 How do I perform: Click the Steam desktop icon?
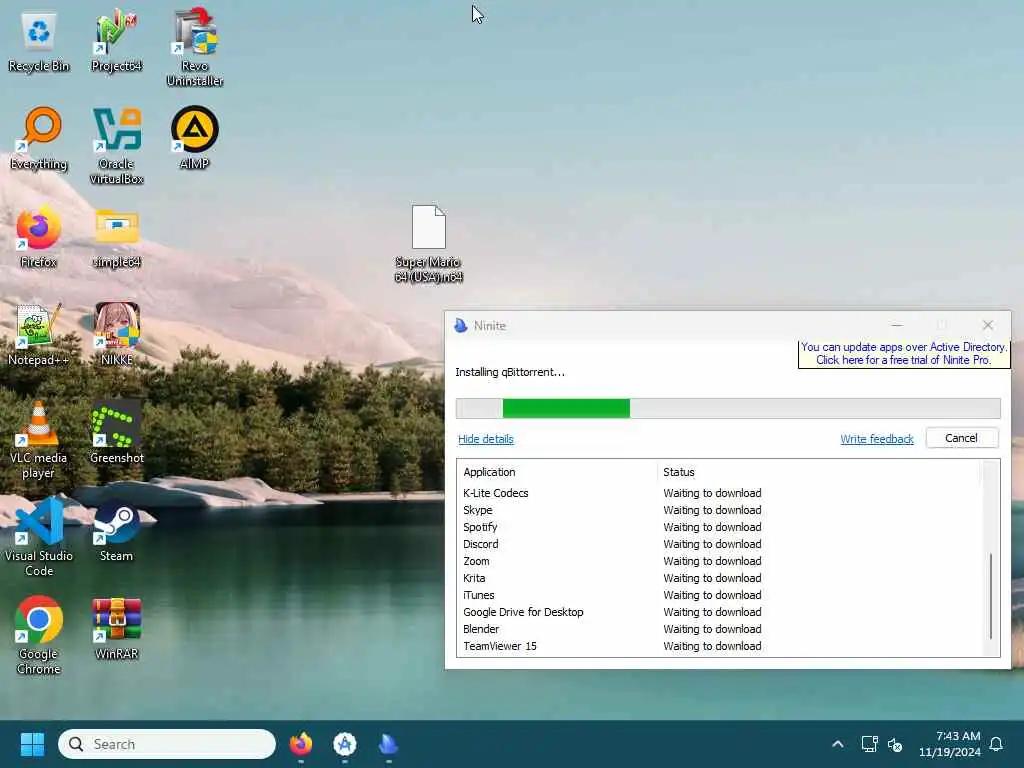116,530
